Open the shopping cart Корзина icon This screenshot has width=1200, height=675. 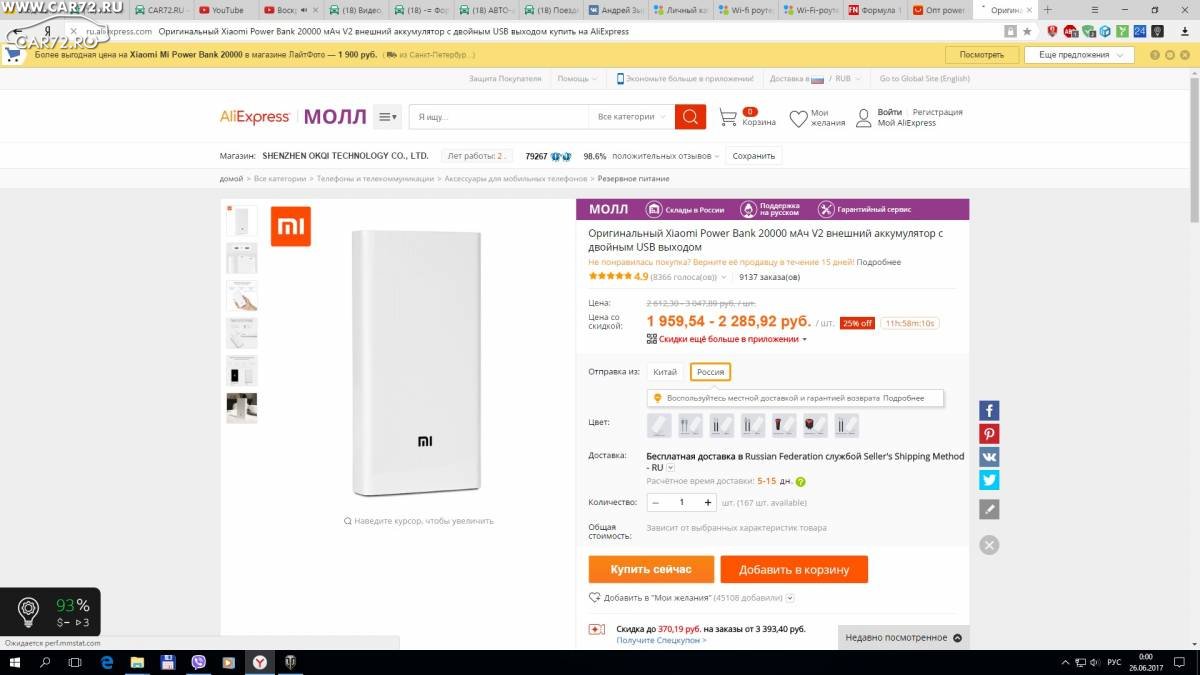(729, 118)
